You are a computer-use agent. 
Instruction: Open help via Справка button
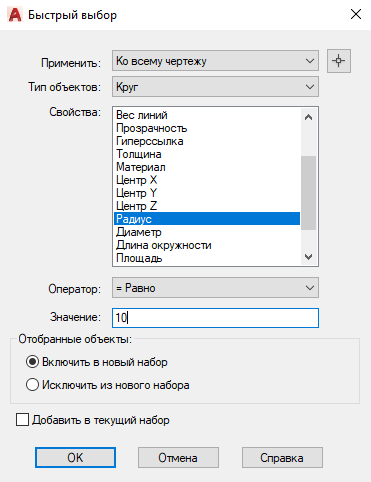282,458
